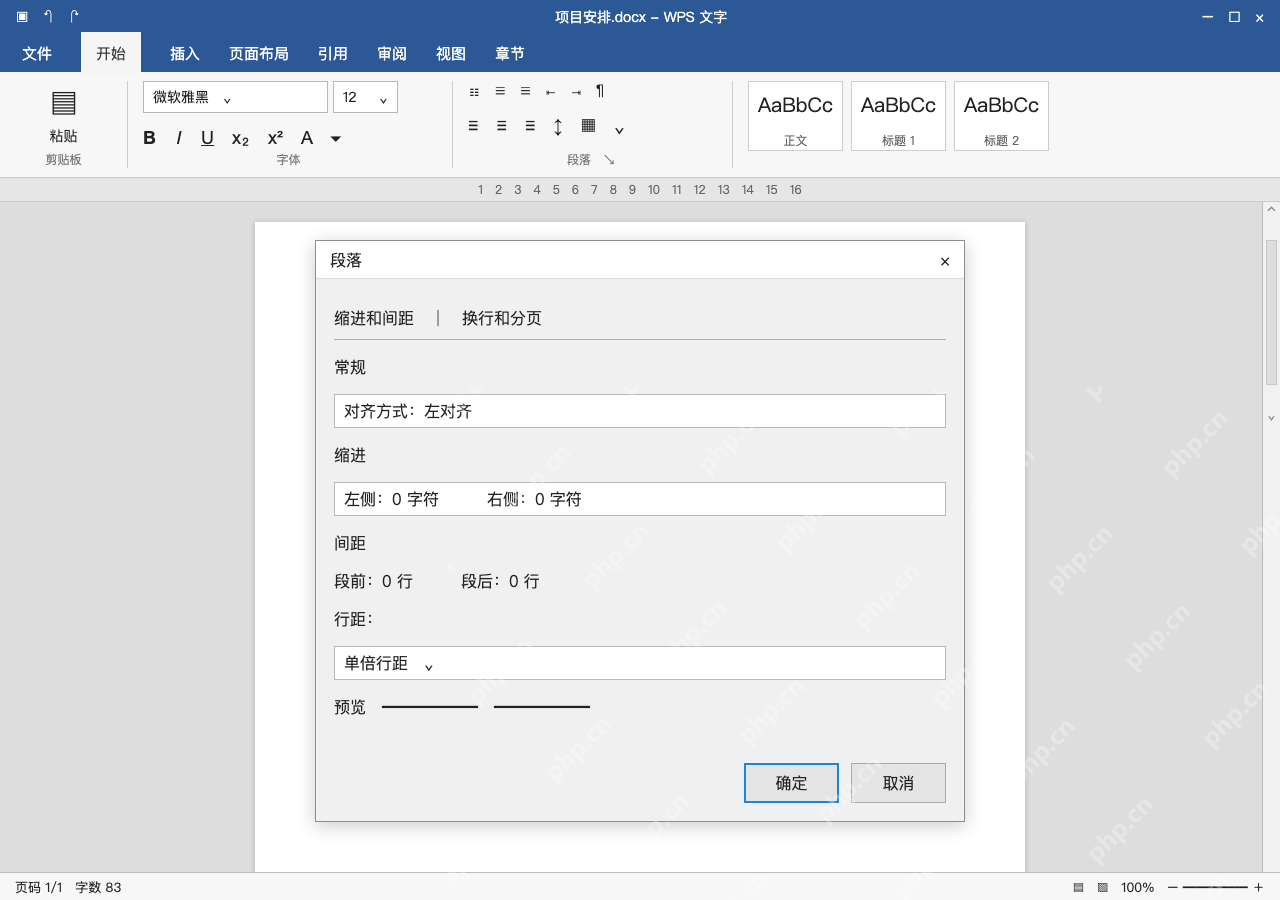The width and height of the screenshot is (1280, 900).
Task: Decrease indent with the left arrow icon
Action: pyautogui.click(x=550, y=92)
